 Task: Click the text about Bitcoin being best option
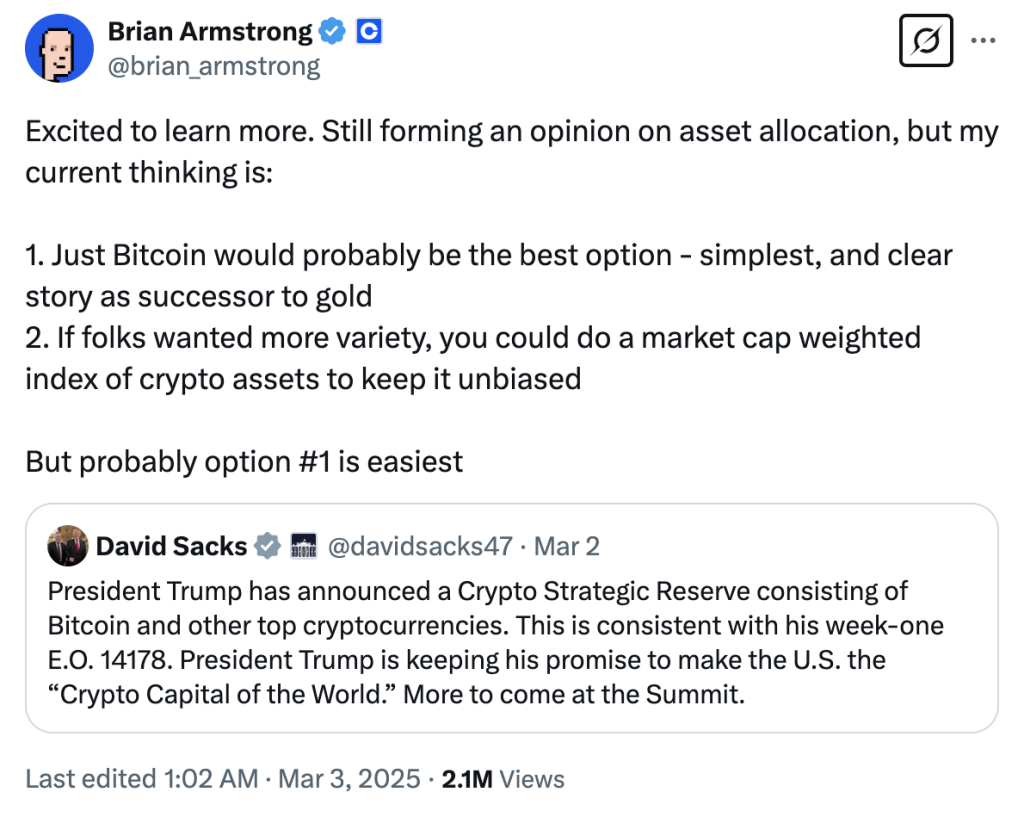click(x=488, y=275)
